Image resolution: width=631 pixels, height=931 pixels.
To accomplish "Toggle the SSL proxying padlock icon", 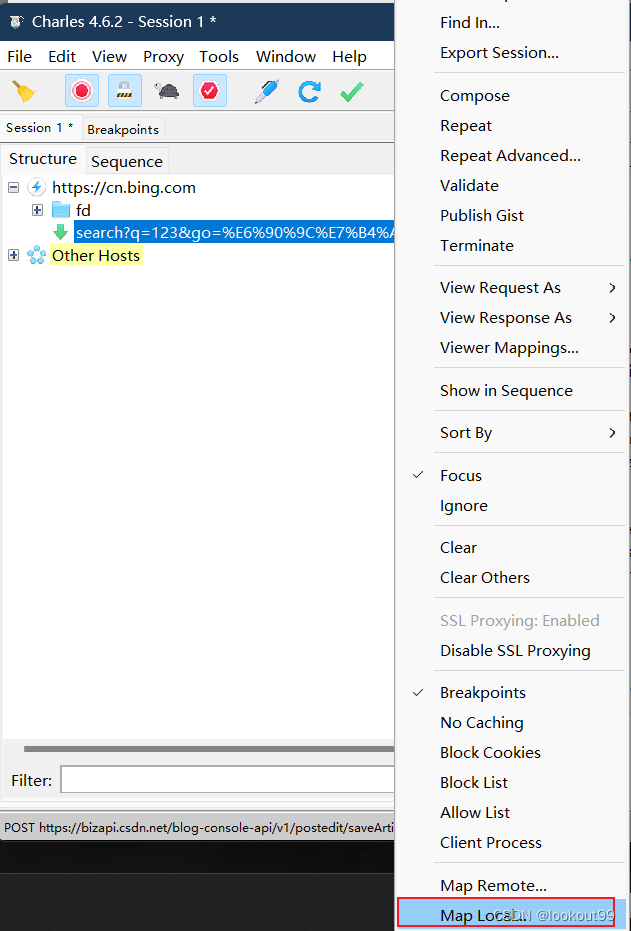I will click(x=125, y=91).
